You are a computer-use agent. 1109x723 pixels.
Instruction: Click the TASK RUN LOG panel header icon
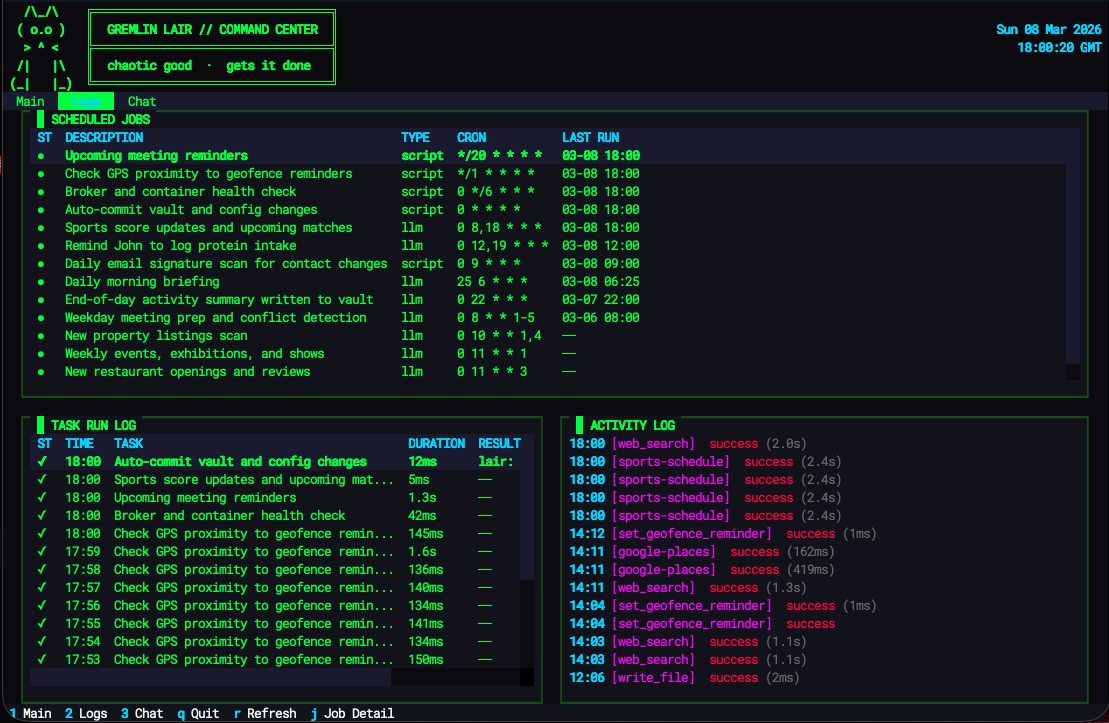coord(41,425)
